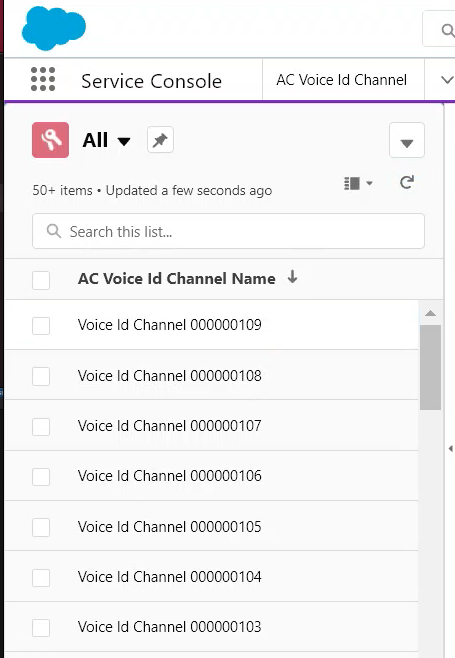Click the AC Voice Id Channel object icon

[50, 140]
